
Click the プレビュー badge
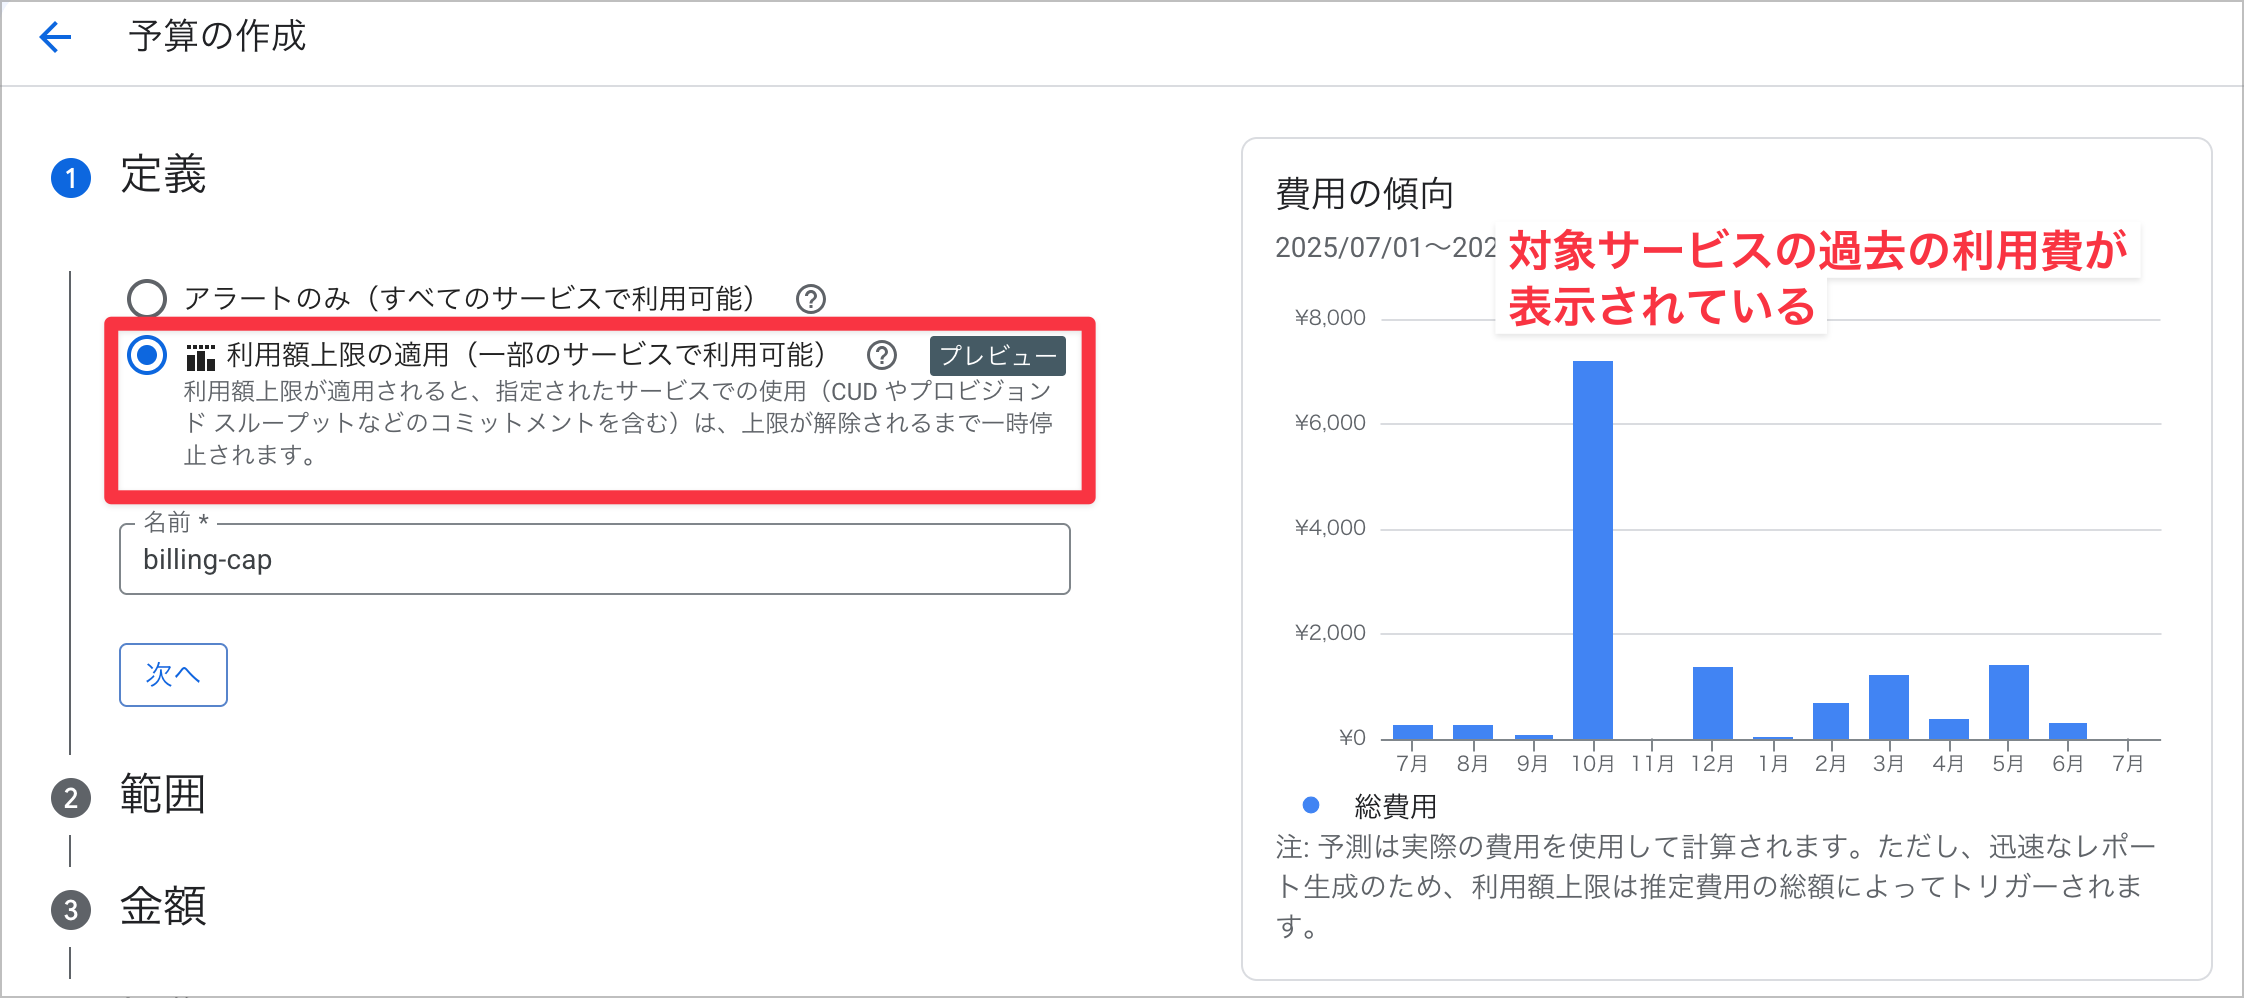click(997, 356)
